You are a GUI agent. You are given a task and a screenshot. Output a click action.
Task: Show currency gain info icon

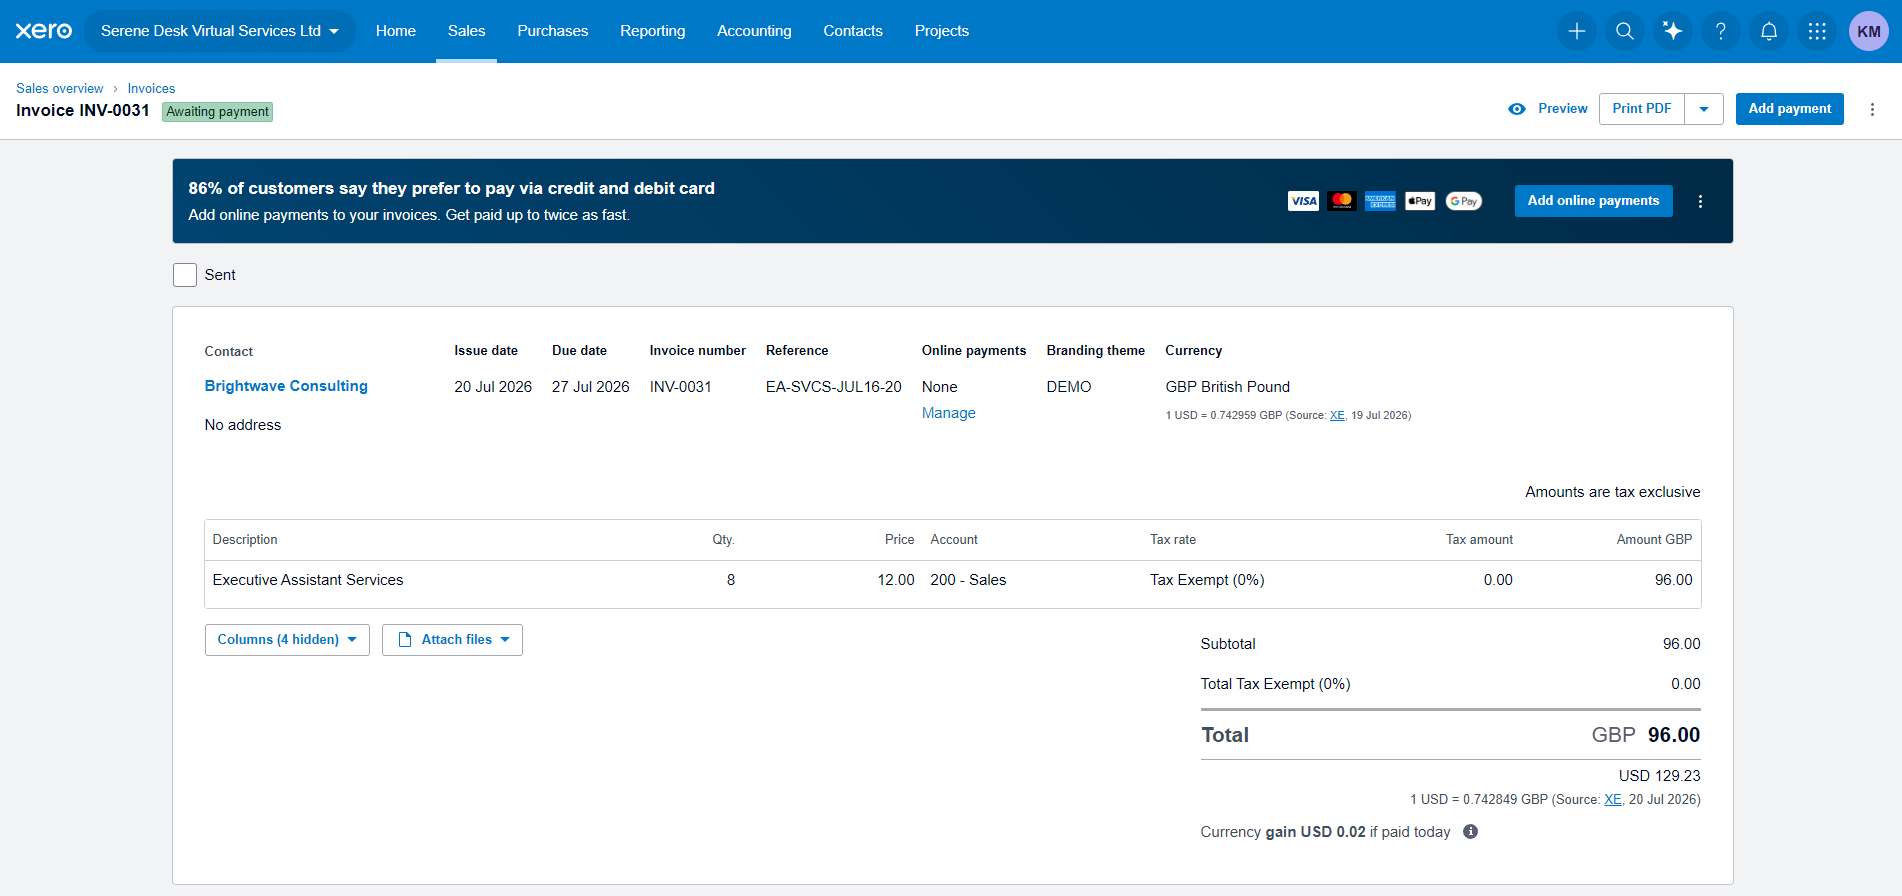coord(1470,832)
